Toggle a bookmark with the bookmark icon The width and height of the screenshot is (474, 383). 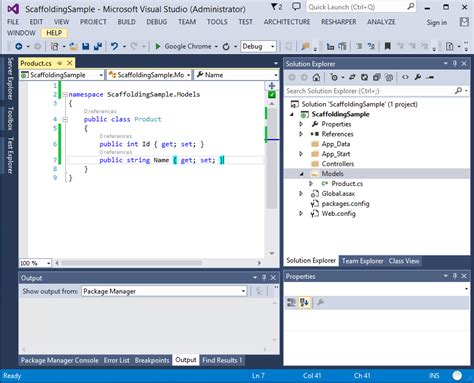tap(387, 46)
